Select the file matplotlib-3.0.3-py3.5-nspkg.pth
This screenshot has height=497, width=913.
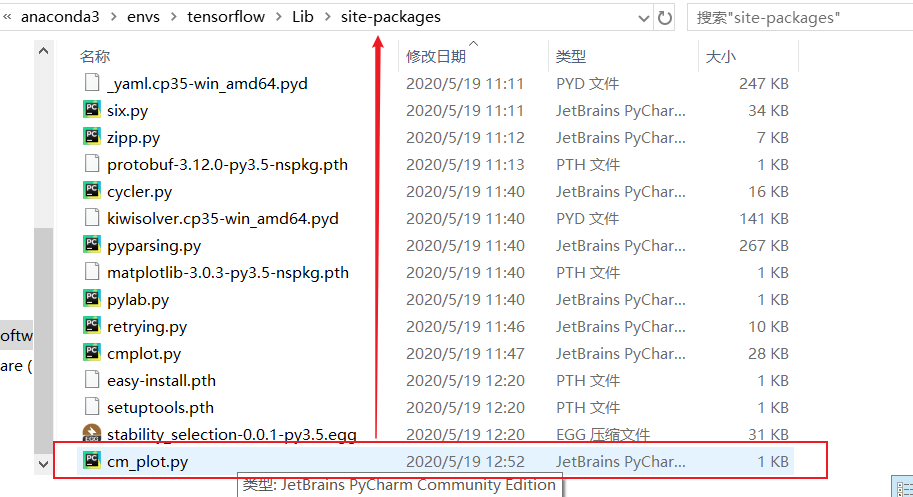[x=228, y=272]
